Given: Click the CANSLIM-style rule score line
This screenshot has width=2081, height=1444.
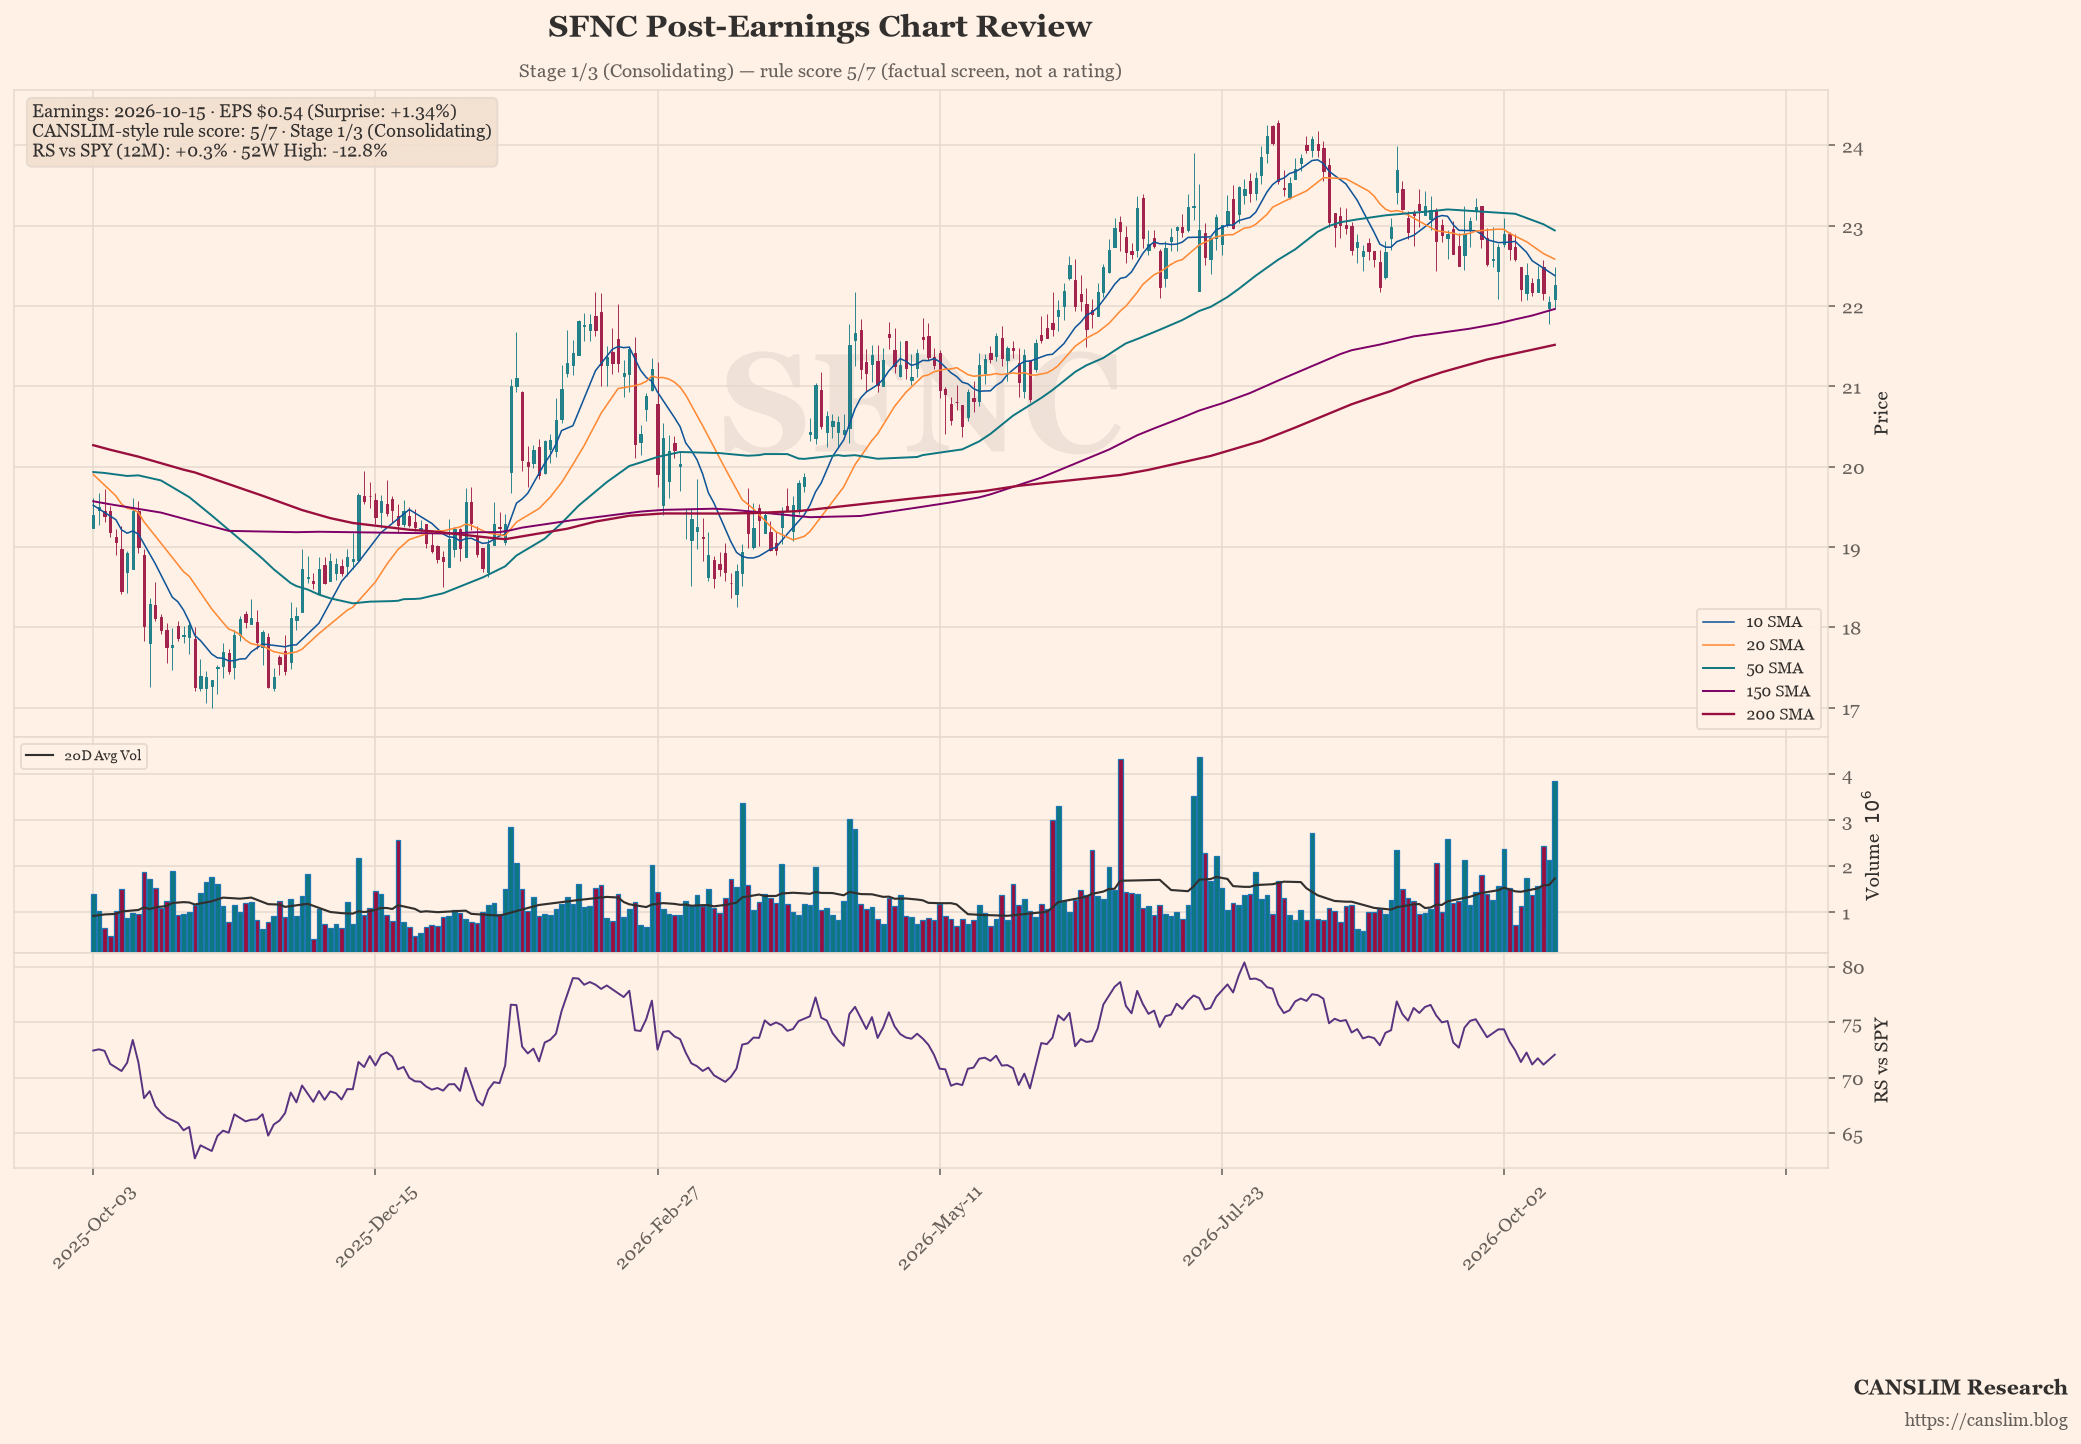Looking at the screenshot, I should click(x=262, y=131).
